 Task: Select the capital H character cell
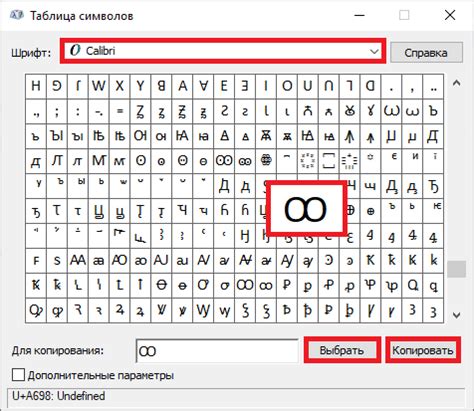tap(36, 86)
